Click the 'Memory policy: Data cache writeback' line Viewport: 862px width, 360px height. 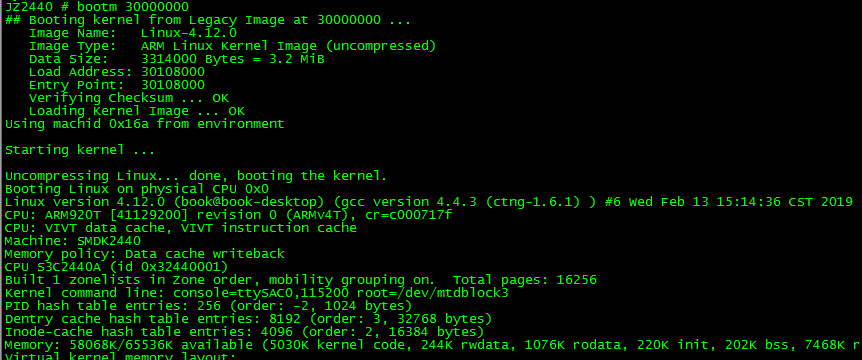(x=145, y=254)
